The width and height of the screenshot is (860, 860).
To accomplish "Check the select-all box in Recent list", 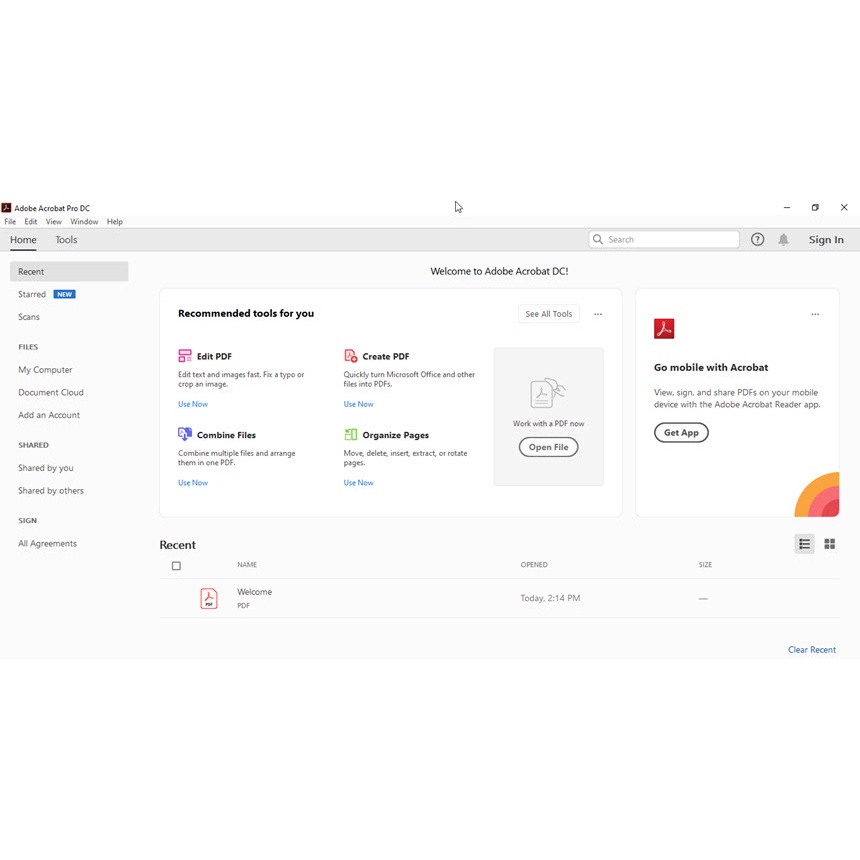I will (x=176, y=565).
